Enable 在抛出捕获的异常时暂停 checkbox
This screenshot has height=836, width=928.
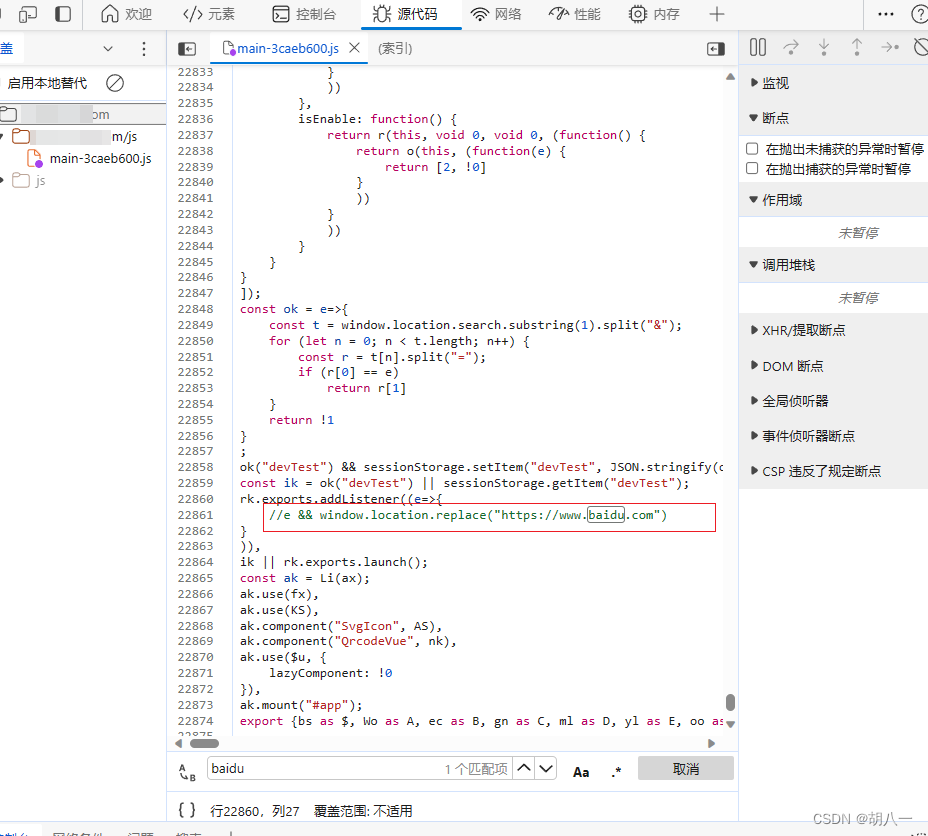pos(752,169)
